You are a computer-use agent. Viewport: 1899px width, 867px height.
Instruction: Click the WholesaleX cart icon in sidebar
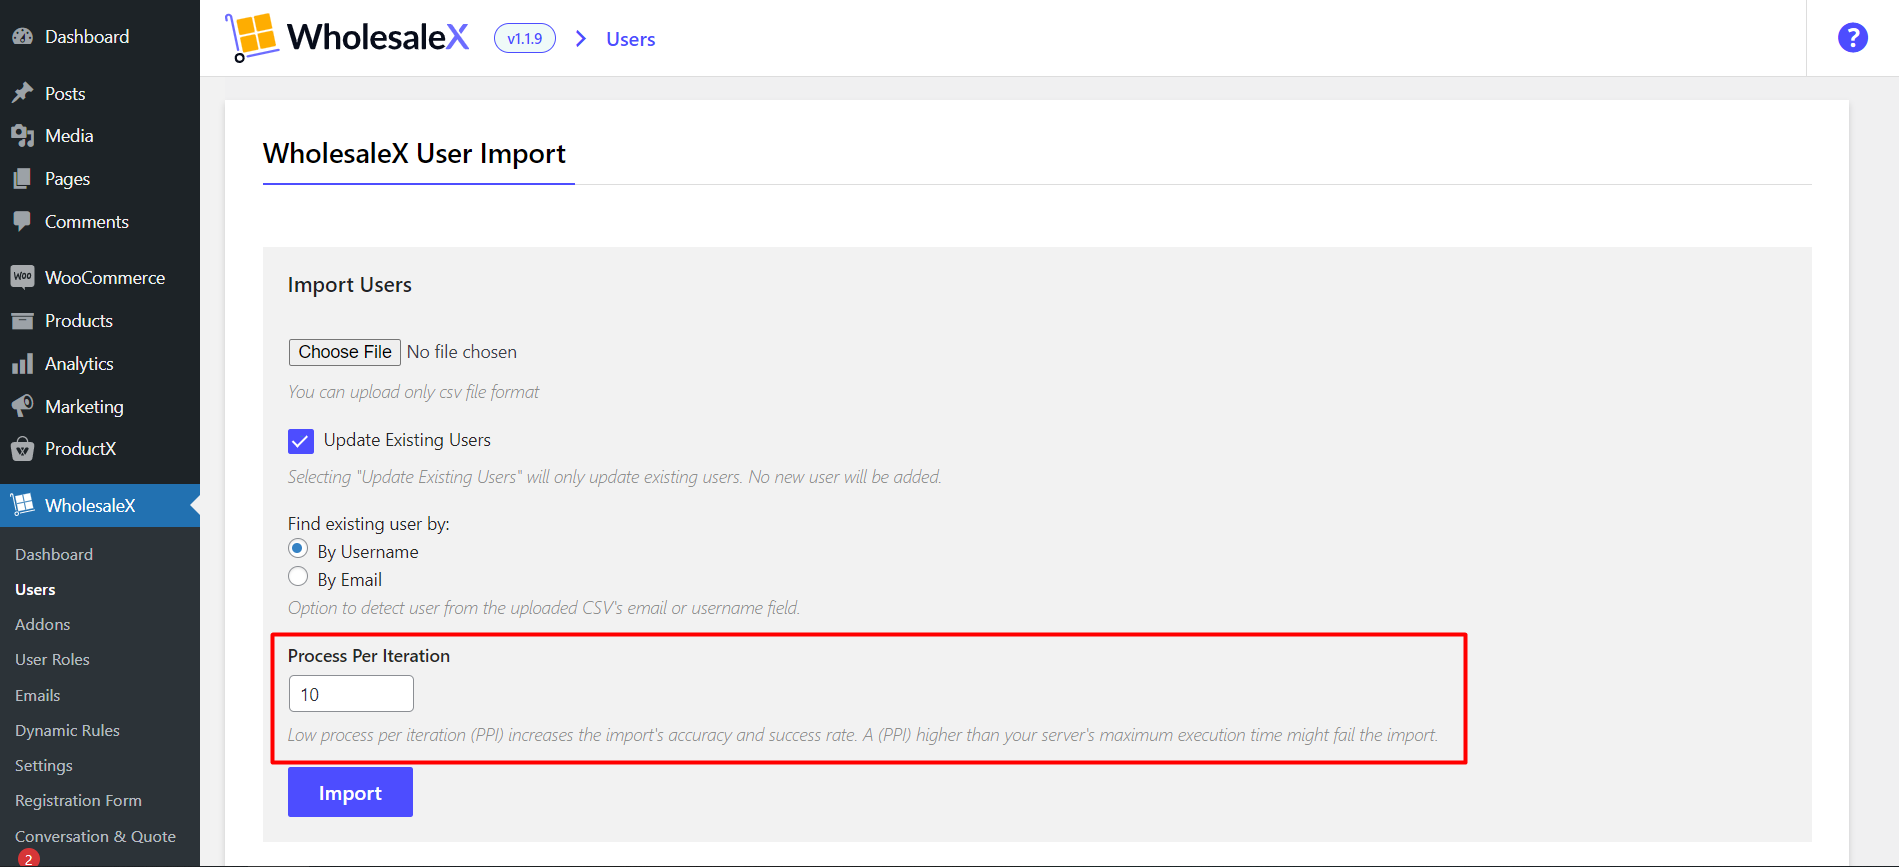pos(22,505)
